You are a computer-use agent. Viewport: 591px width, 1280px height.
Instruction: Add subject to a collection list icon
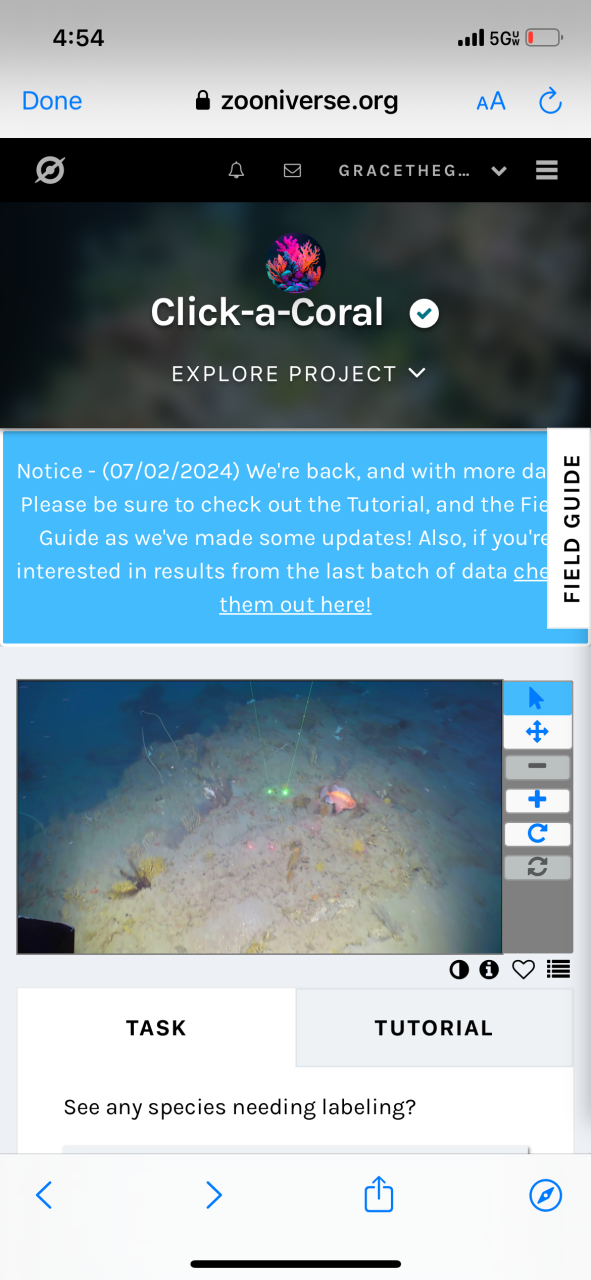[559, 969]
